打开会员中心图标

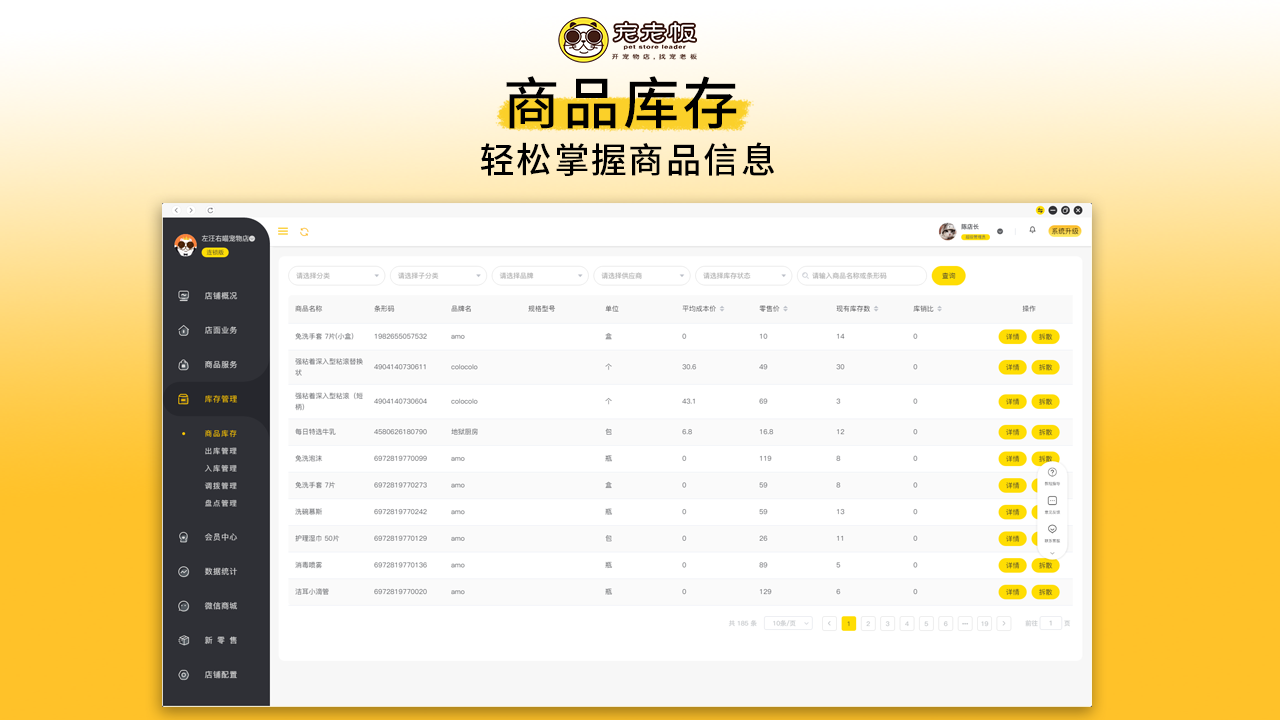(x=183, y=537)
